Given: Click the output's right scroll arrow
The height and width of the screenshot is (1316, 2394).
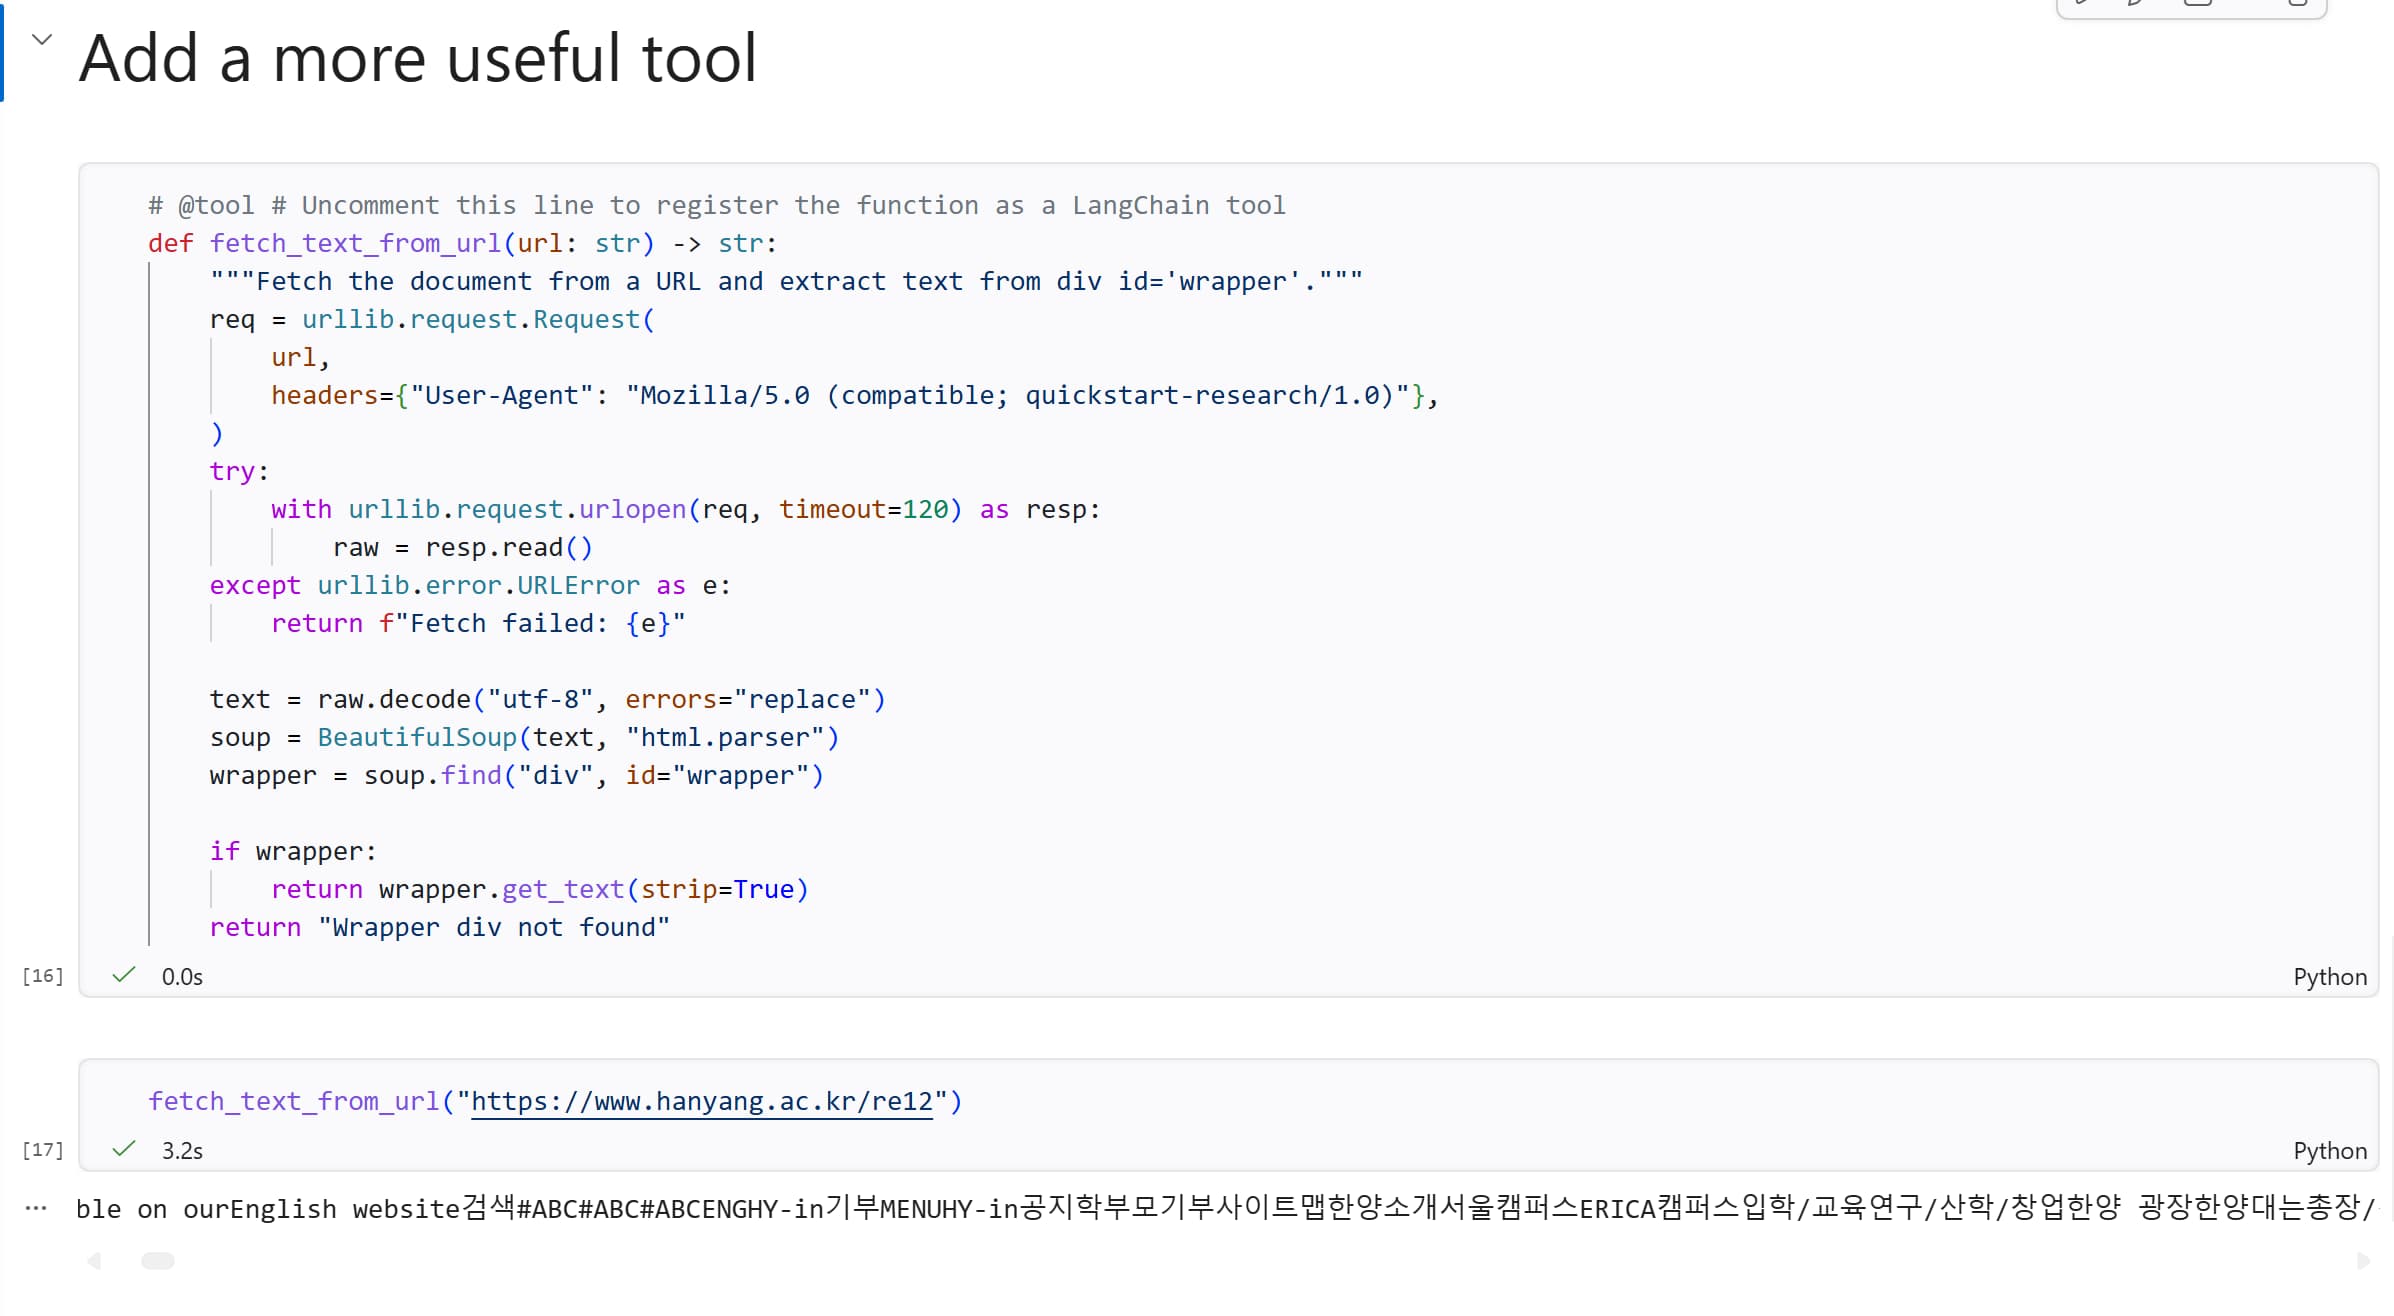Looking at the screenshot, I should click(x=2363, y=1261).
